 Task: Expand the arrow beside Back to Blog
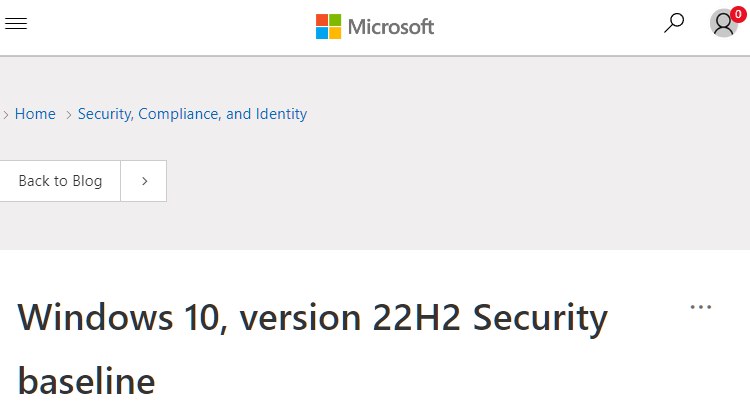click(144, 181)
